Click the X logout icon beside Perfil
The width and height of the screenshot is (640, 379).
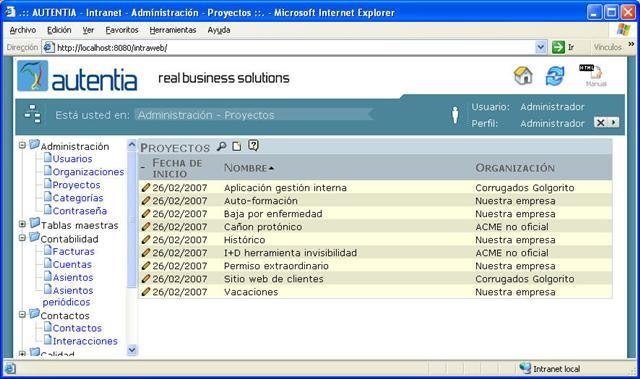point(600,122)
